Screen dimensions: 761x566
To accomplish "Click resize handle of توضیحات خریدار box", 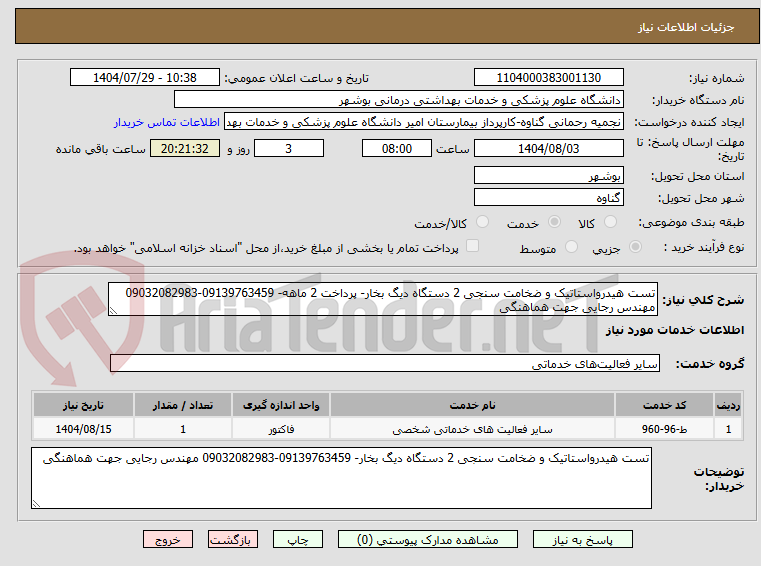I will [36, 504].
